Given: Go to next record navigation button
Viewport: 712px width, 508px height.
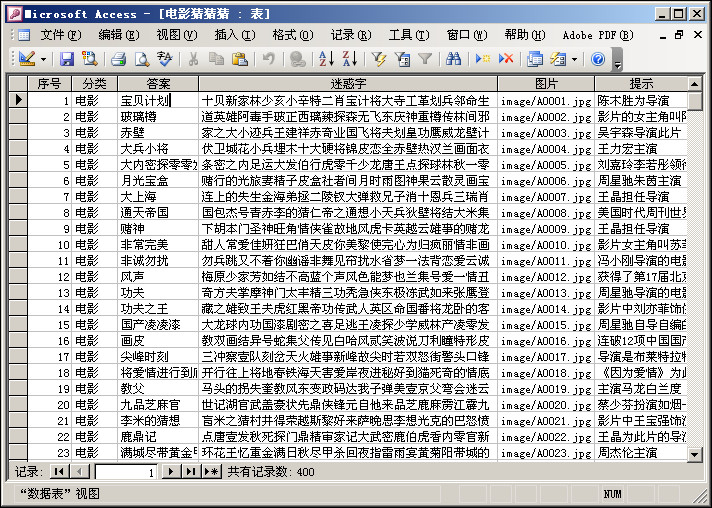Looking at the screenshot, I should coord(171,472).
